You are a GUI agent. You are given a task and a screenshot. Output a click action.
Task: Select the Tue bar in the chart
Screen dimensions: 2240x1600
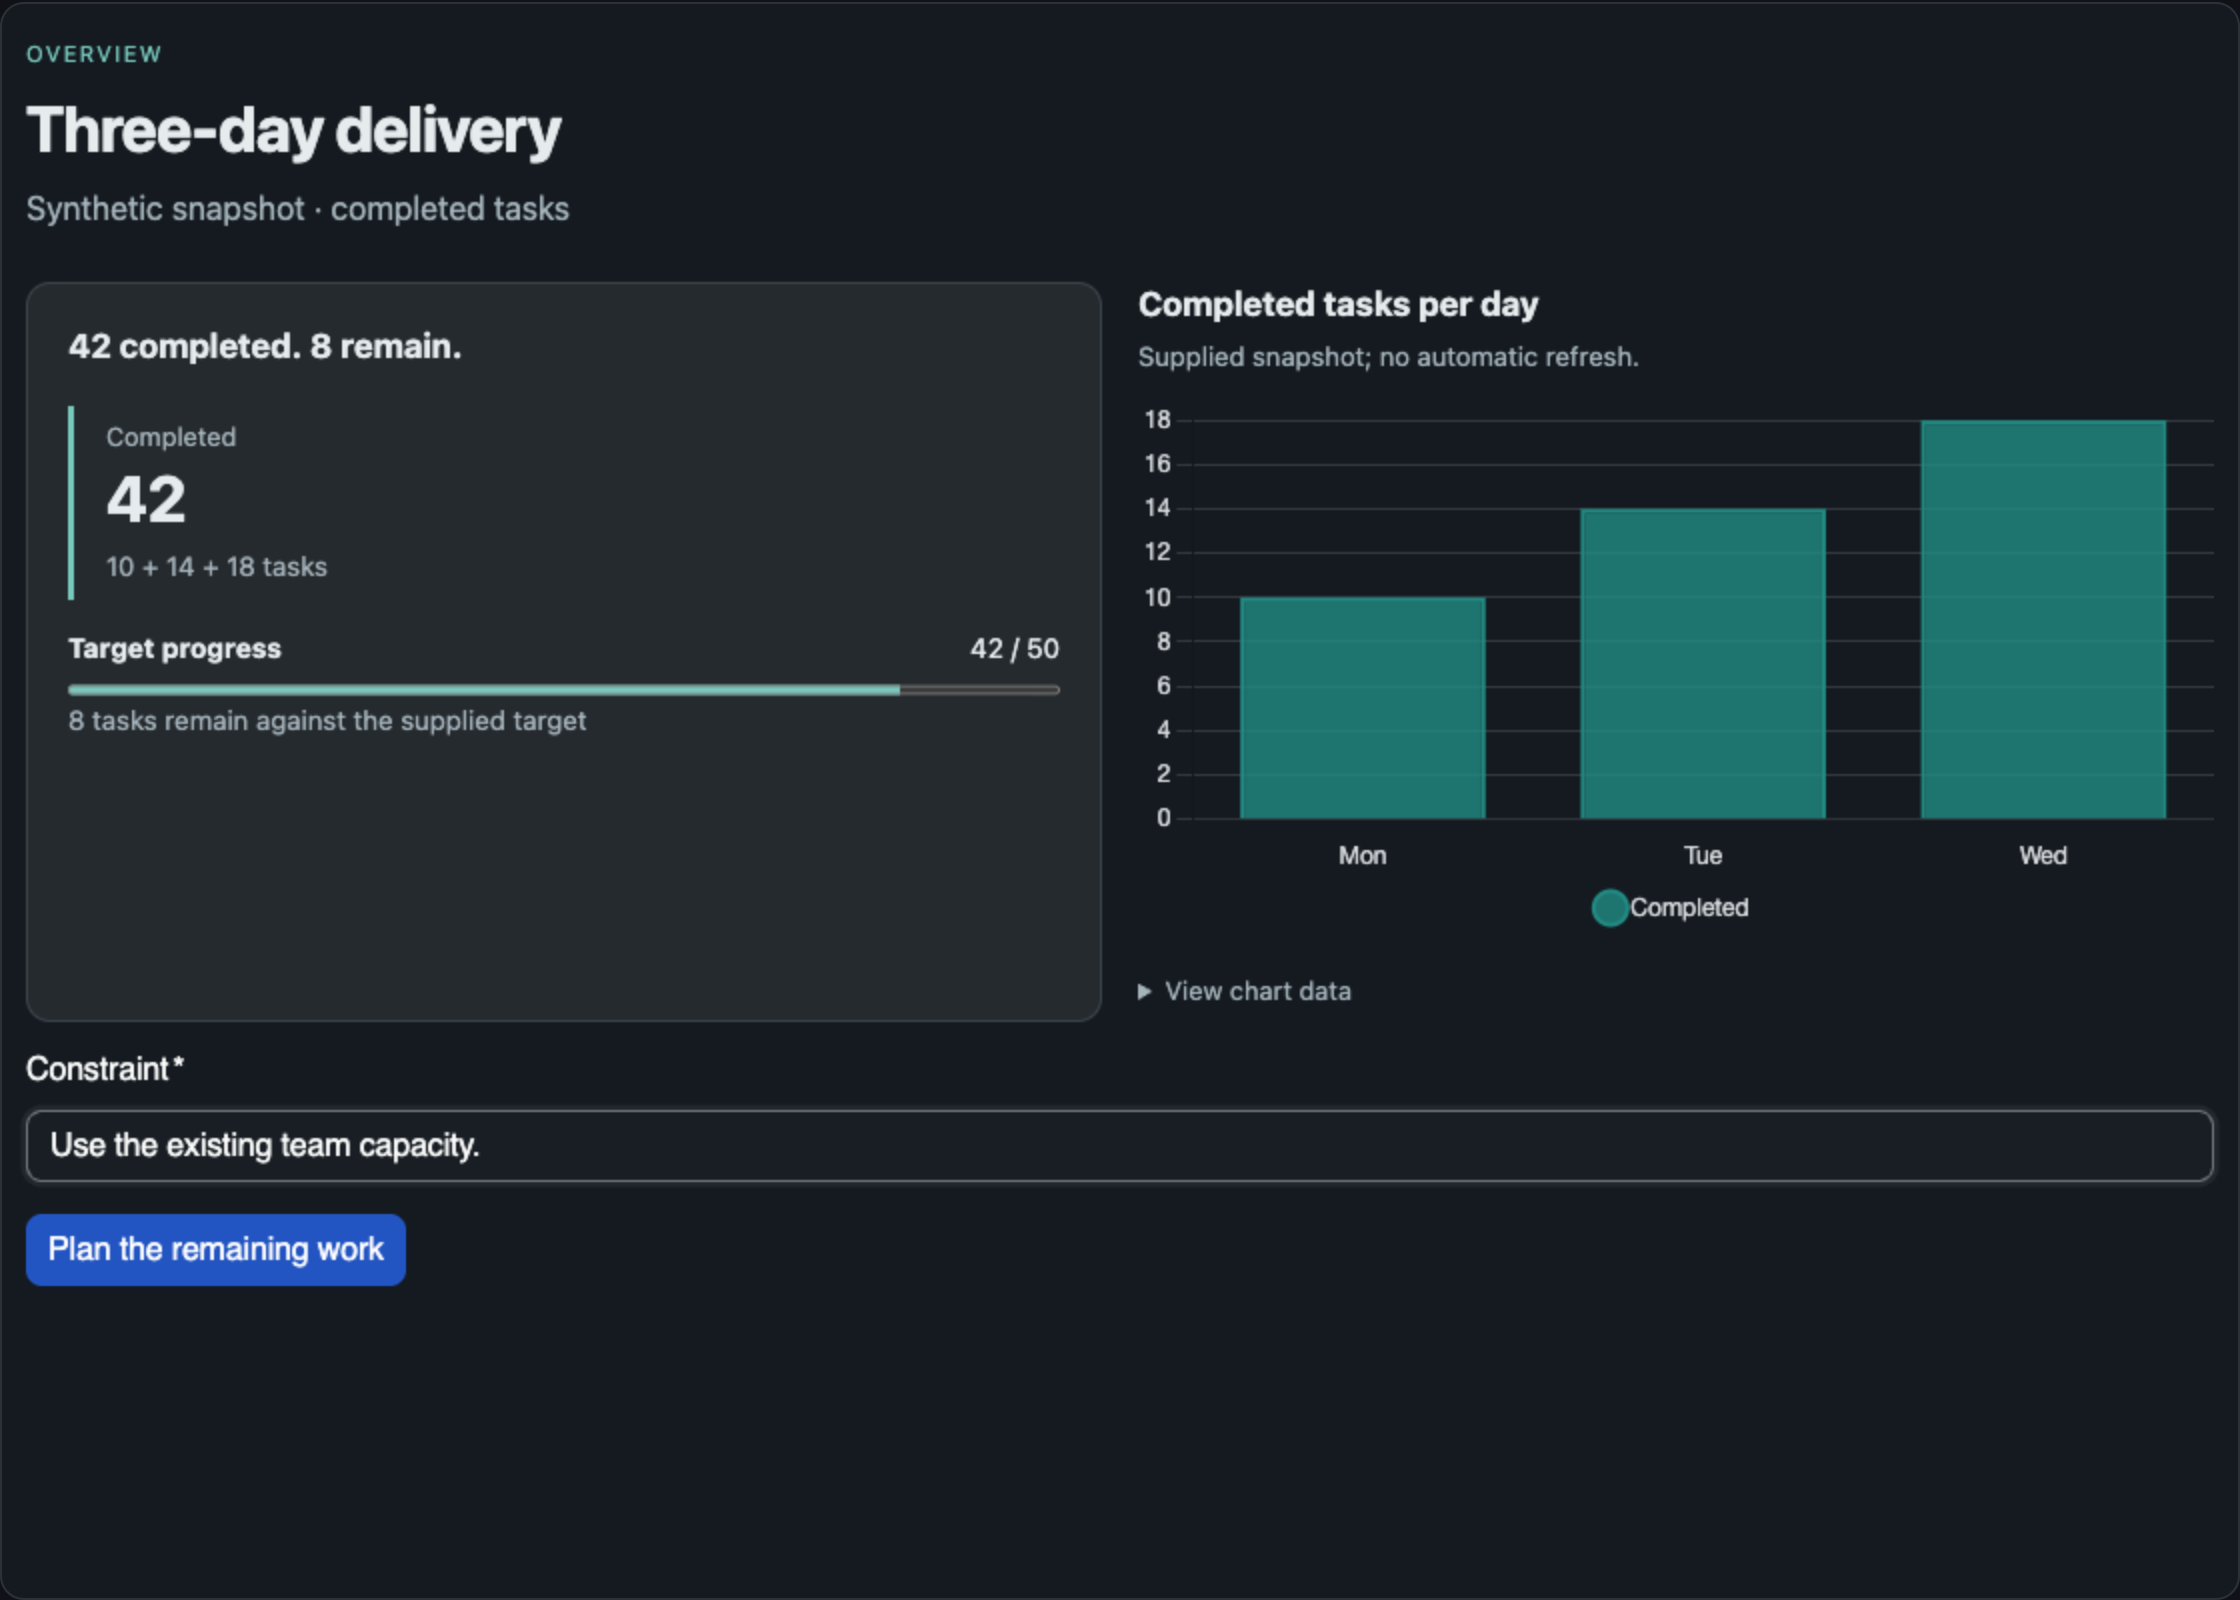pyautogui.click(x=1702, y=664)
